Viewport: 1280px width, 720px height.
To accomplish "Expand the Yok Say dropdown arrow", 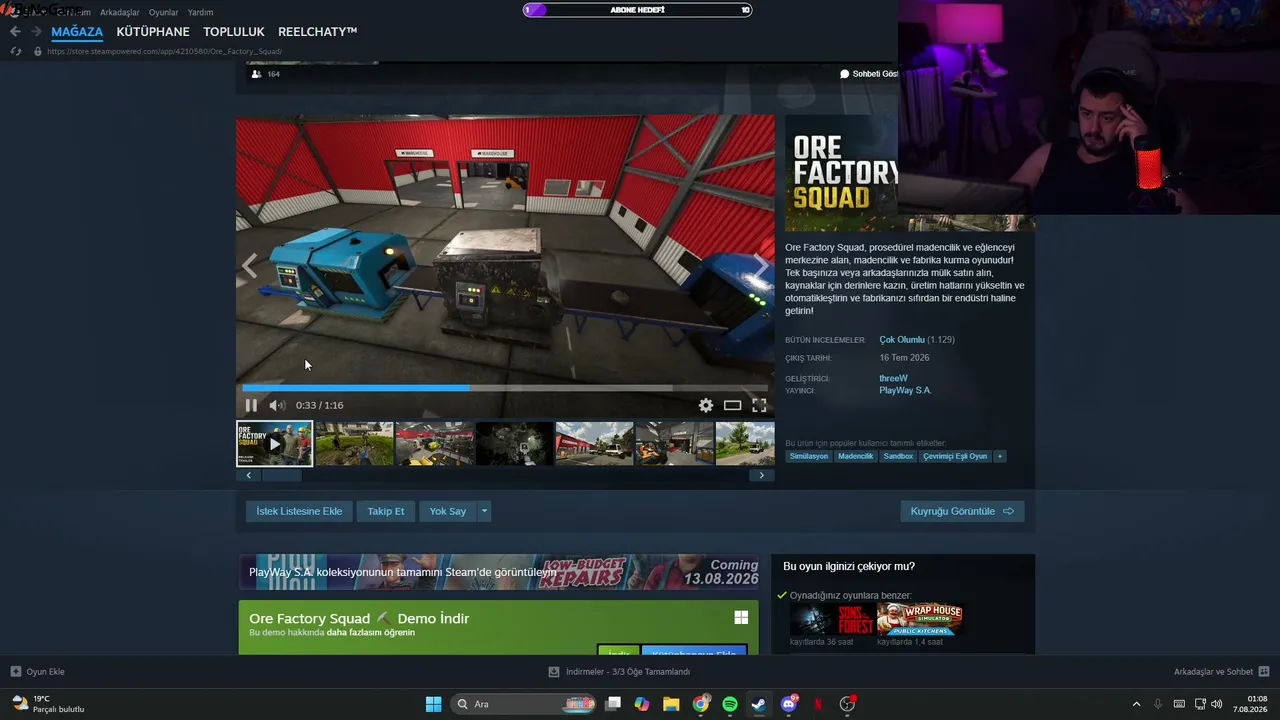I will pyautogui.click(x=484, y=511).
